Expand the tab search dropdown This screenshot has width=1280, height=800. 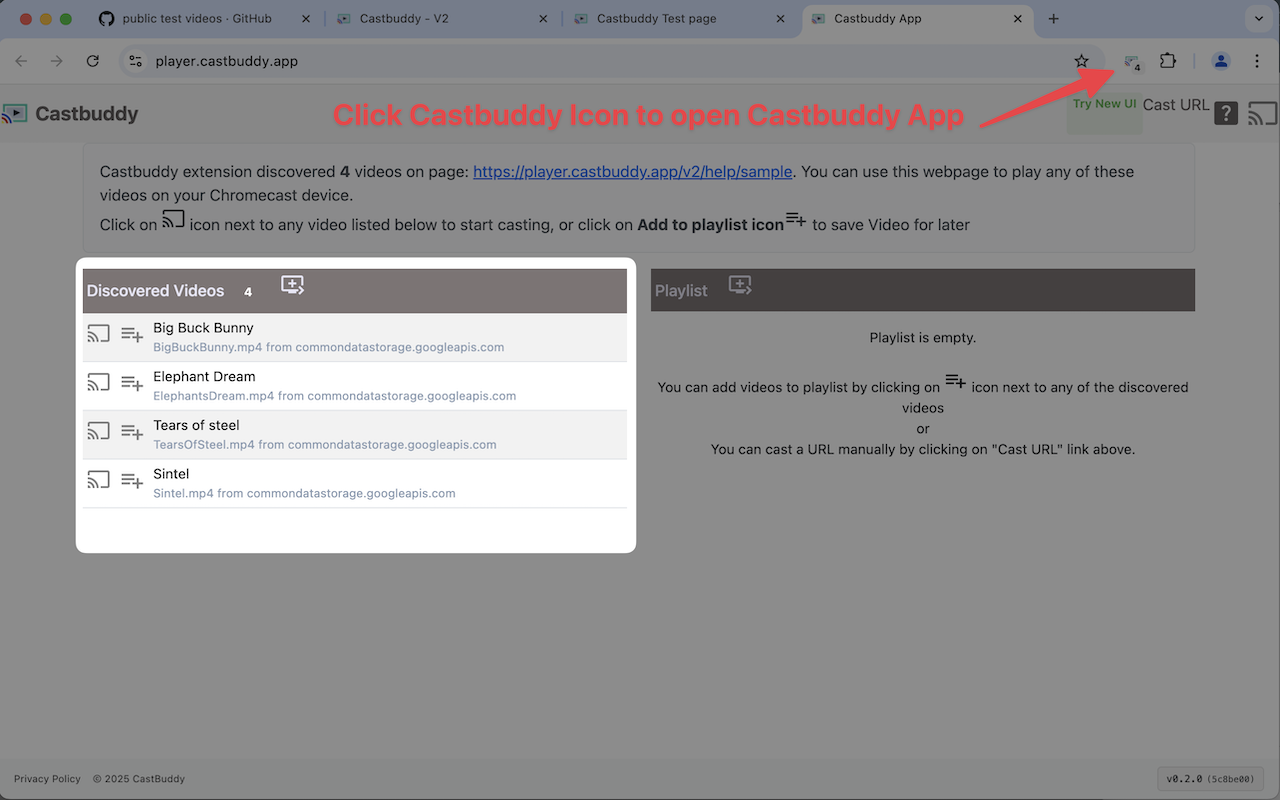pos(1258,18)
